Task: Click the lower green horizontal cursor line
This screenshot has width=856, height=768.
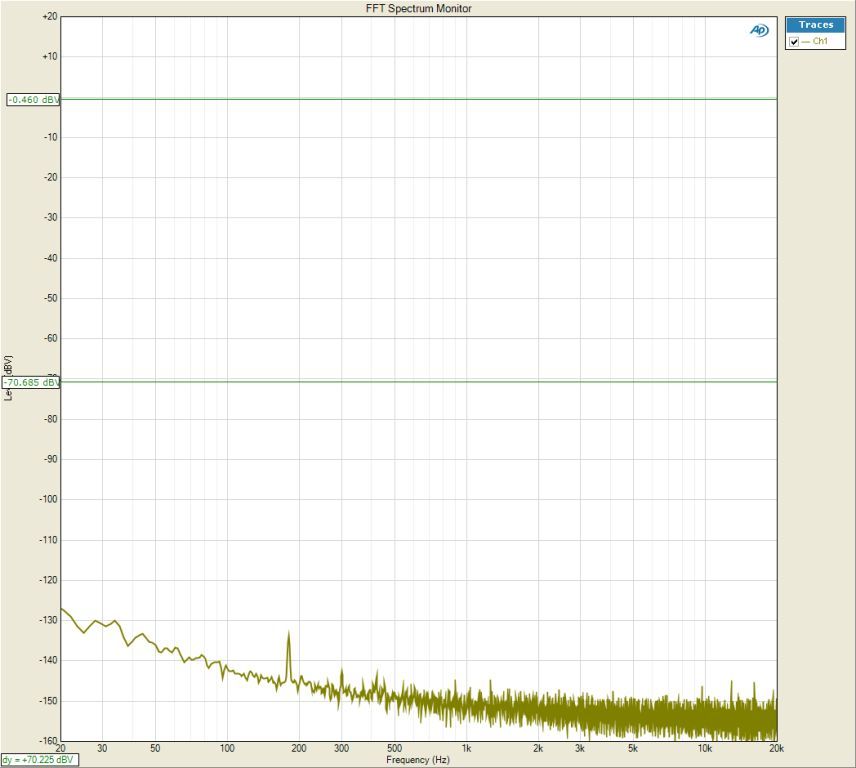Action: coord(419,382)
